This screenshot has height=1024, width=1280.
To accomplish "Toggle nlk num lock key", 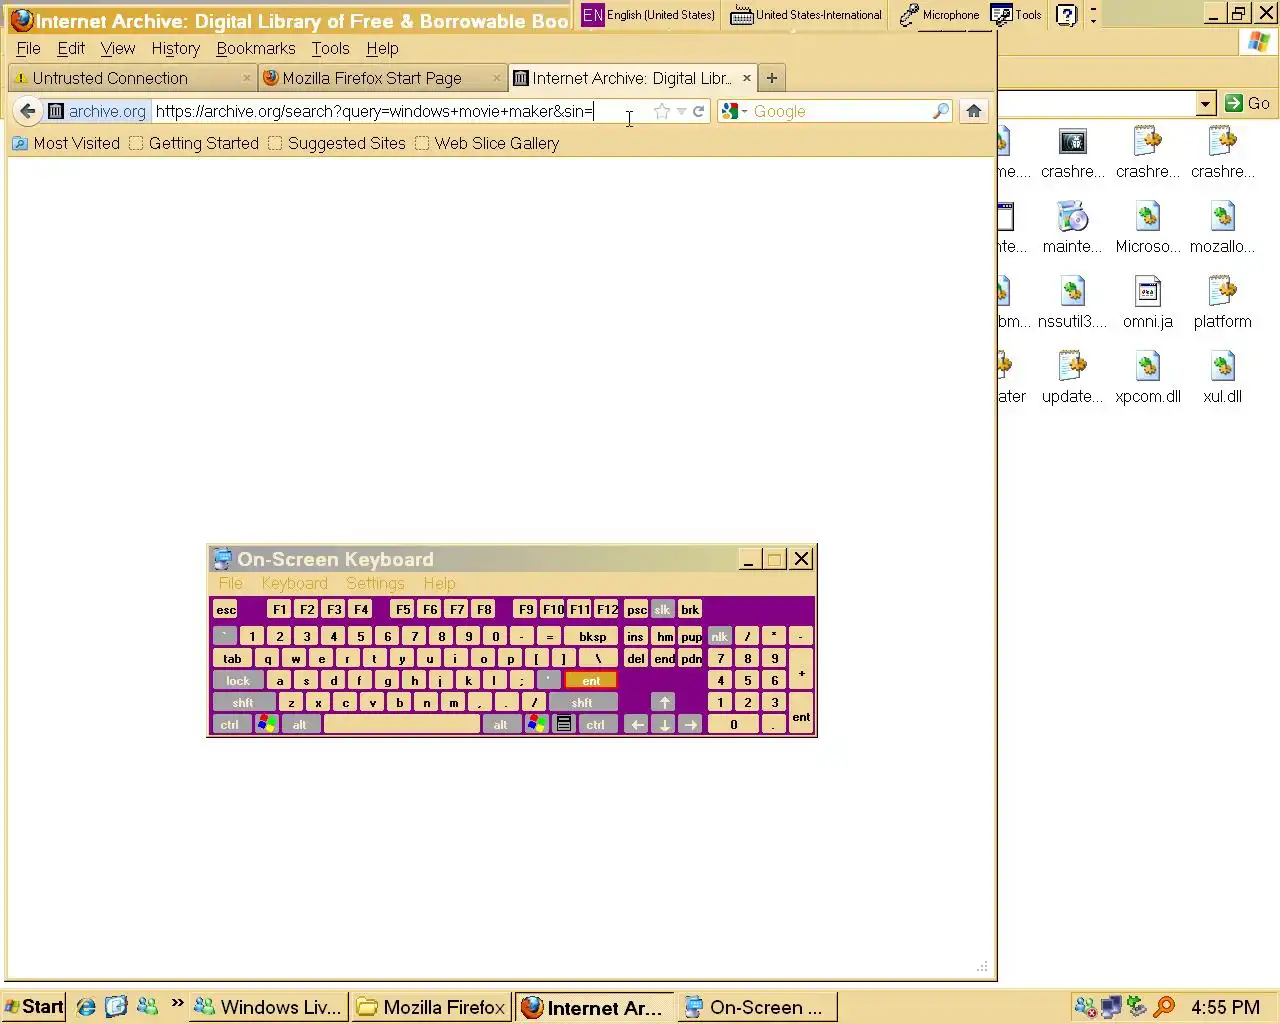I will tap(719, 636).
